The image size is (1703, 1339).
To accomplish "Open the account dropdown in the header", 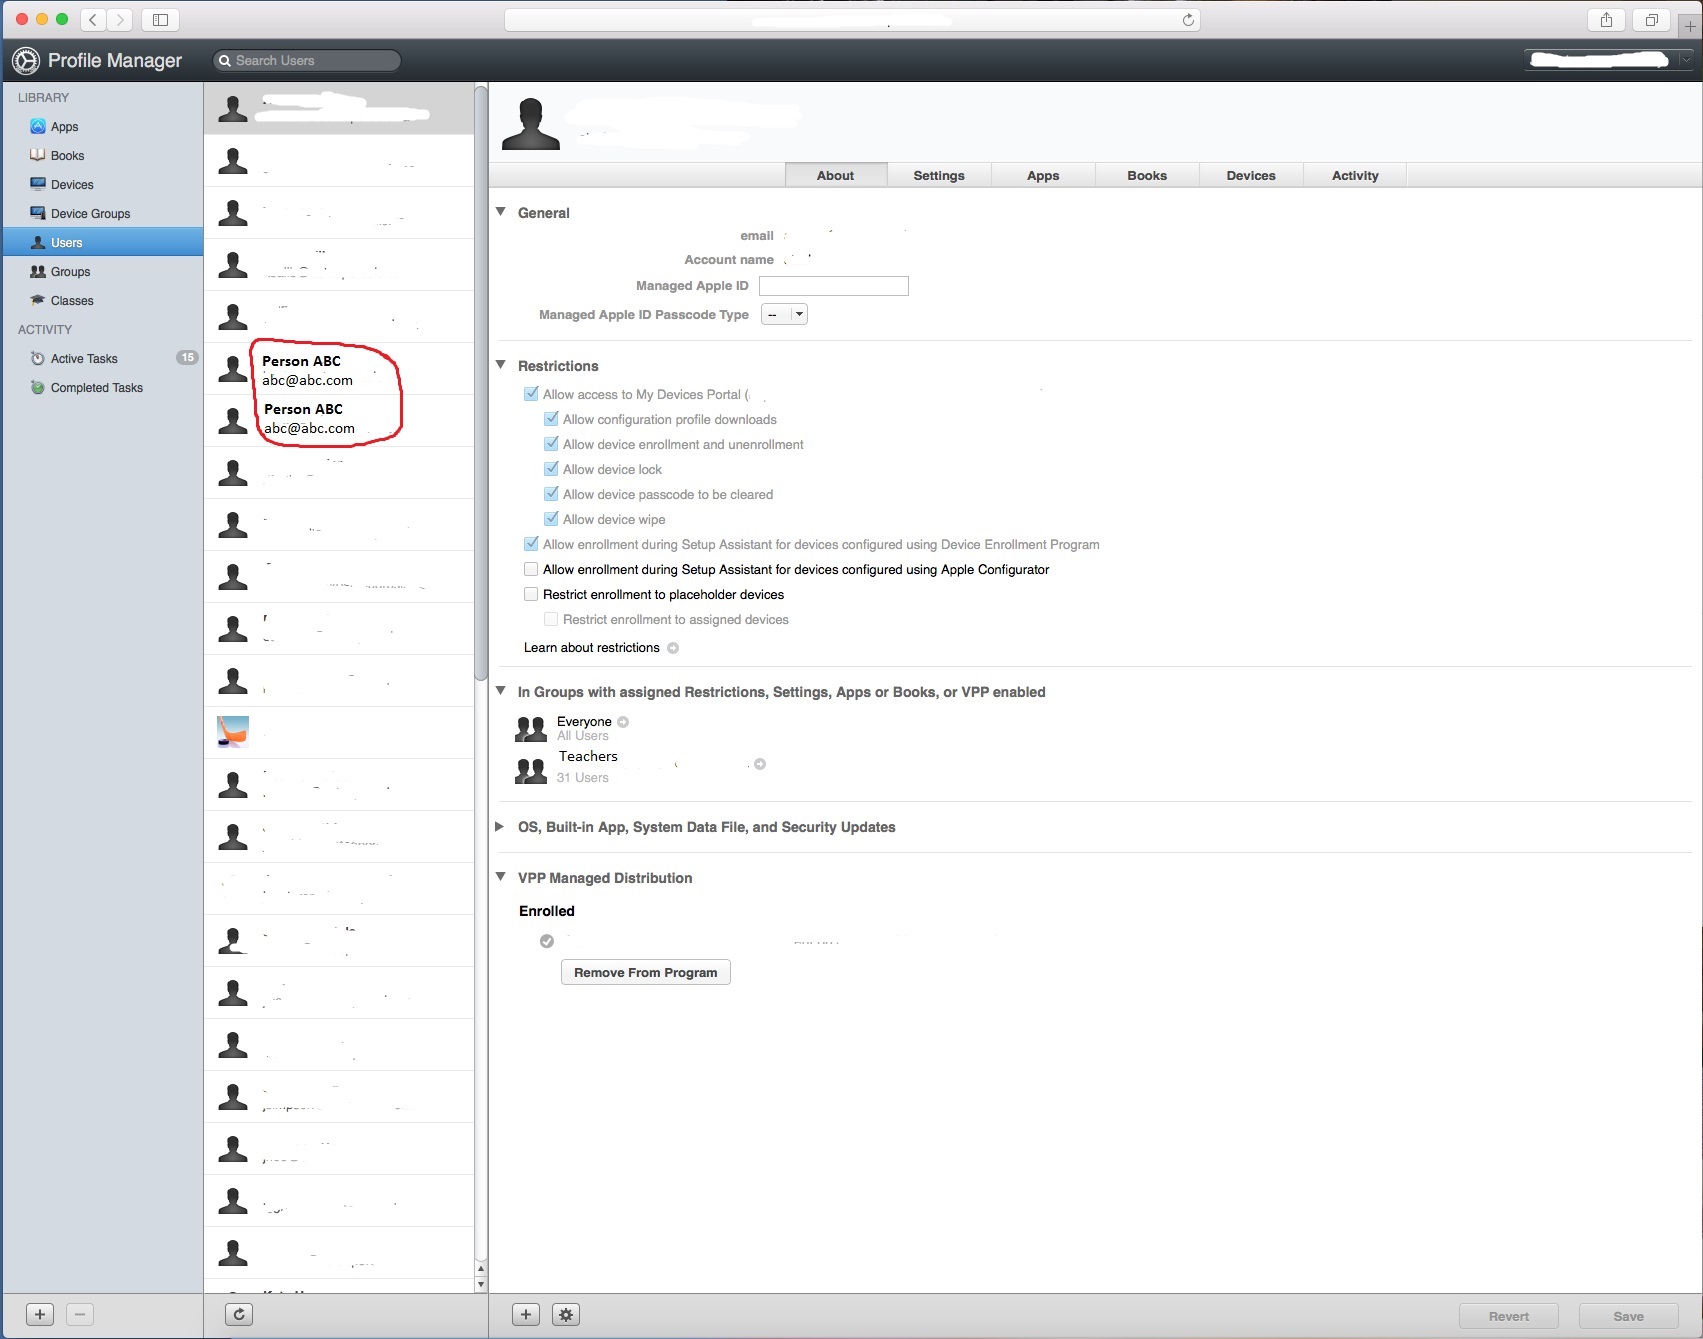I will [1609, 60].
